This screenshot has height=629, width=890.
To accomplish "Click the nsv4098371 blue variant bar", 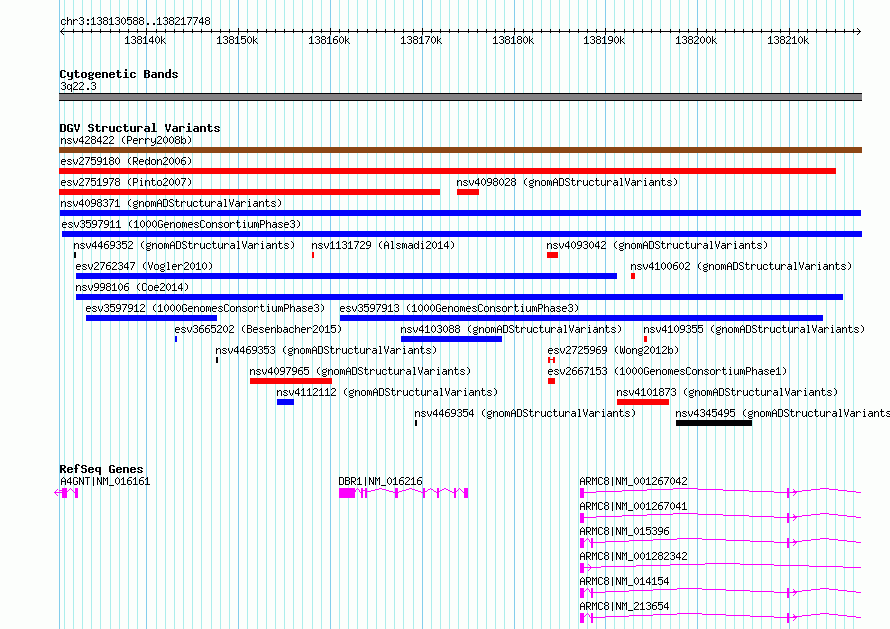I will click(x=460, y=213).
